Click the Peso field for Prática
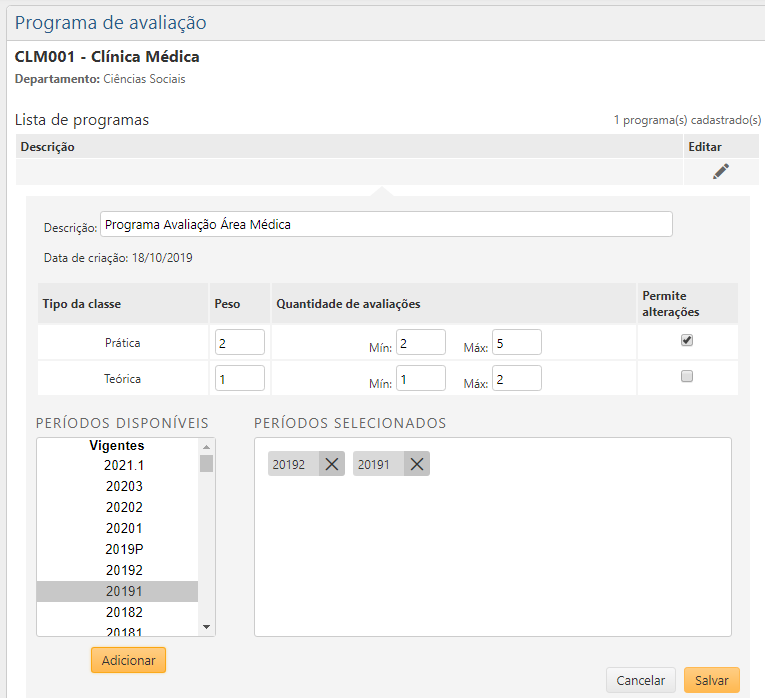This screenshot has height=698, width=765. (x=239, y=342)
